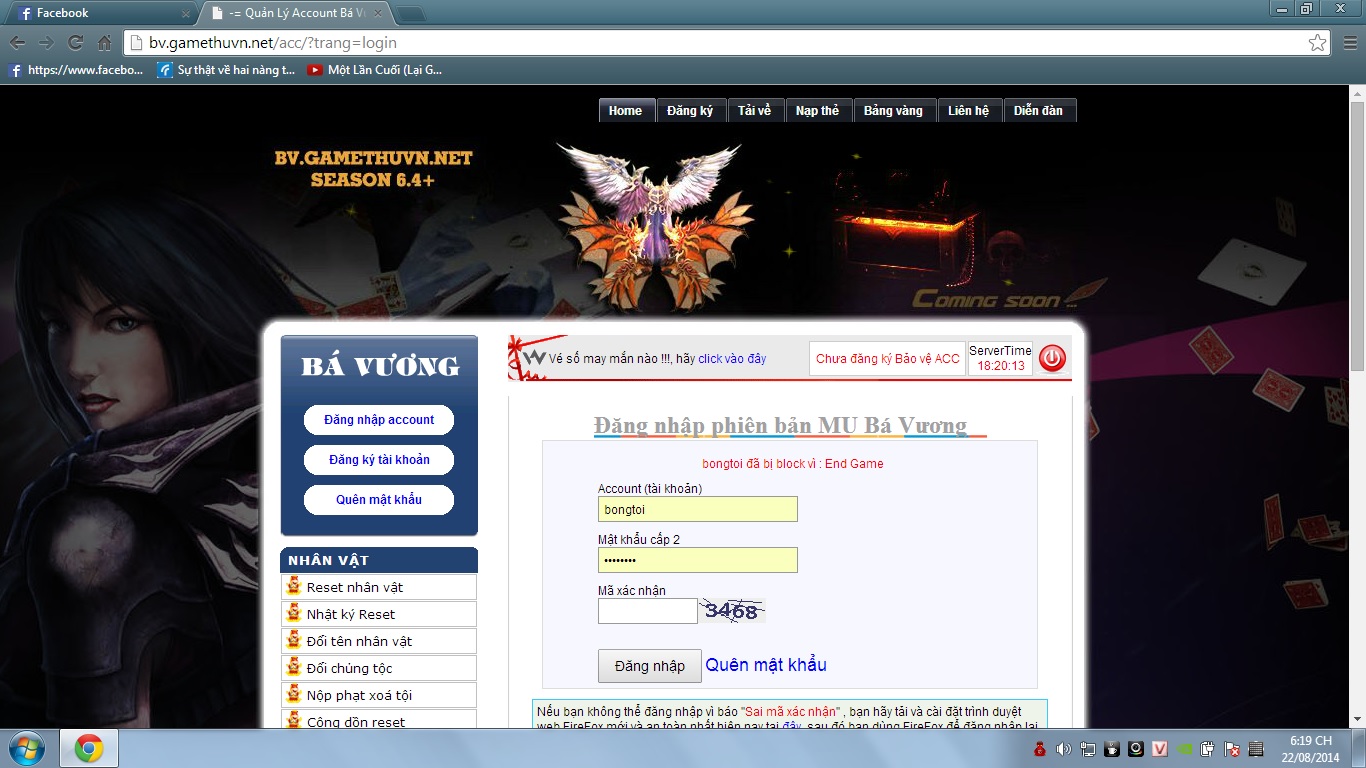The height and width of the screenshot is (768, 1366).
Task: Submit form with Đăng nhập button
Action: 650,666
